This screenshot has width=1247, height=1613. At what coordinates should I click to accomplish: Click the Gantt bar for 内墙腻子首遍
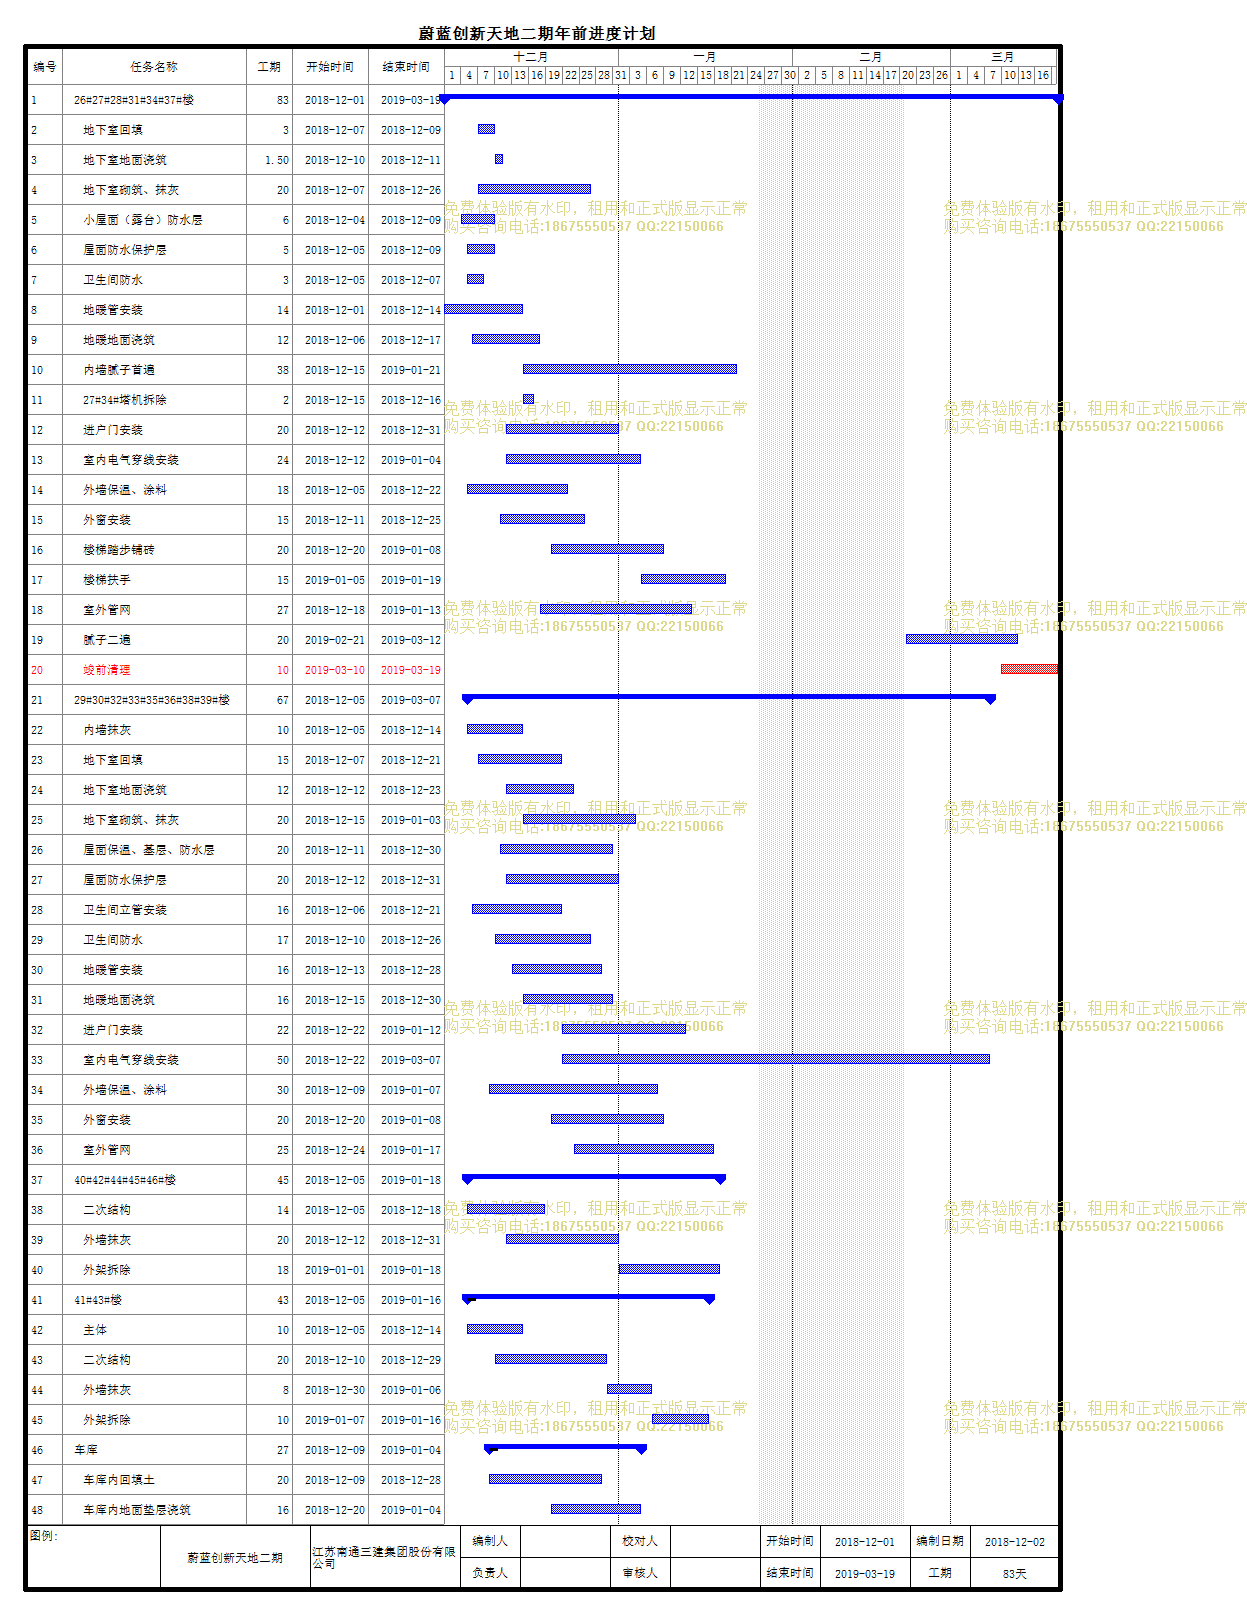click(630, 369)
